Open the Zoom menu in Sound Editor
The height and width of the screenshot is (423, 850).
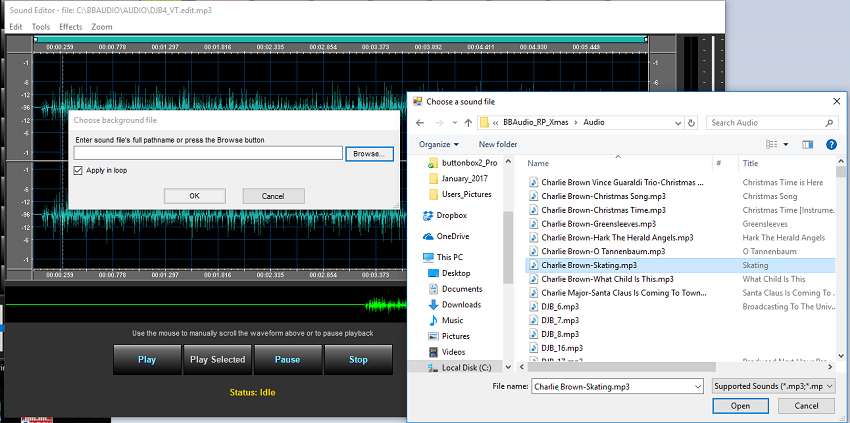click(x=102, y=27)
